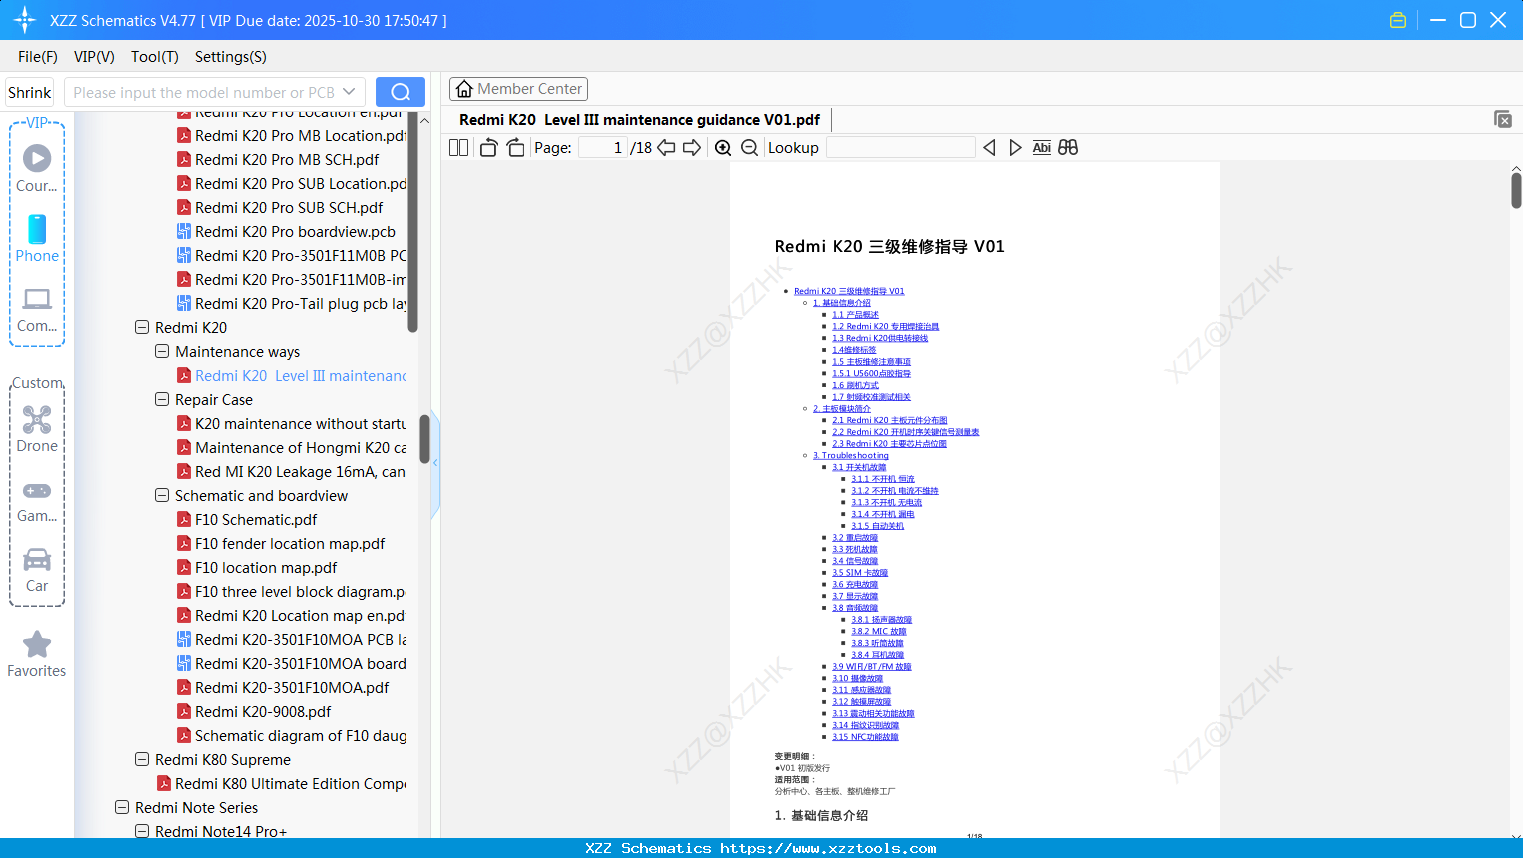
Task: Select the Computer category in sidebar
Action: pyautogui.click(x=37, y=309)
